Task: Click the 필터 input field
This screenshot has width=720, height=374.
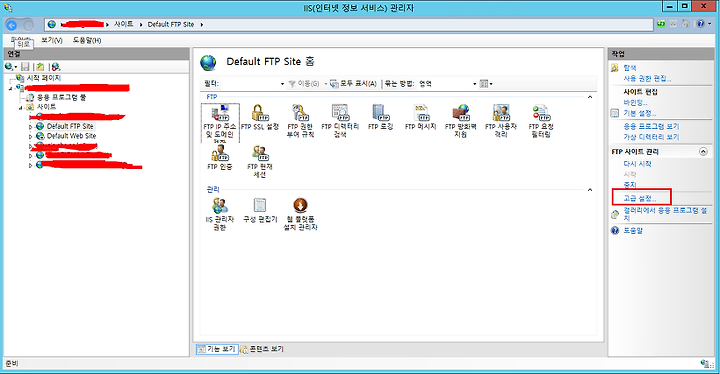Action: (250, 84)
